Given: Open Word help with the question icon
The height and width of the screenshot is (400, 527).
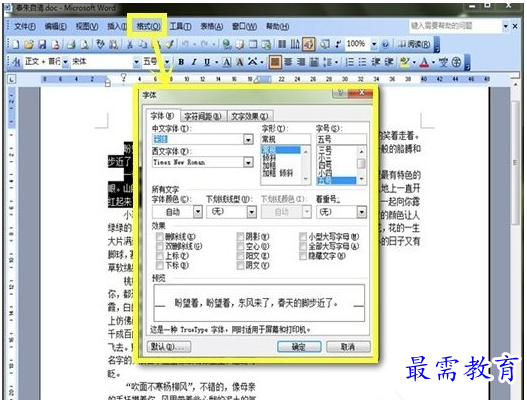Looking at the screenshot, I should [386, 44].
